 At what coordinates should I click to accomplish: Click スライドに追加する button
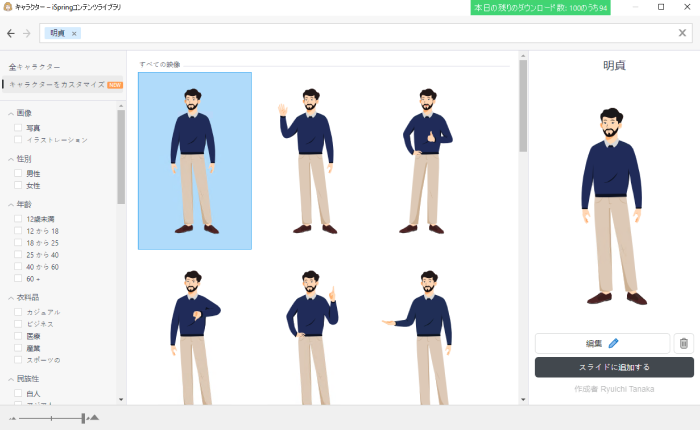click(x=614, y=367)
